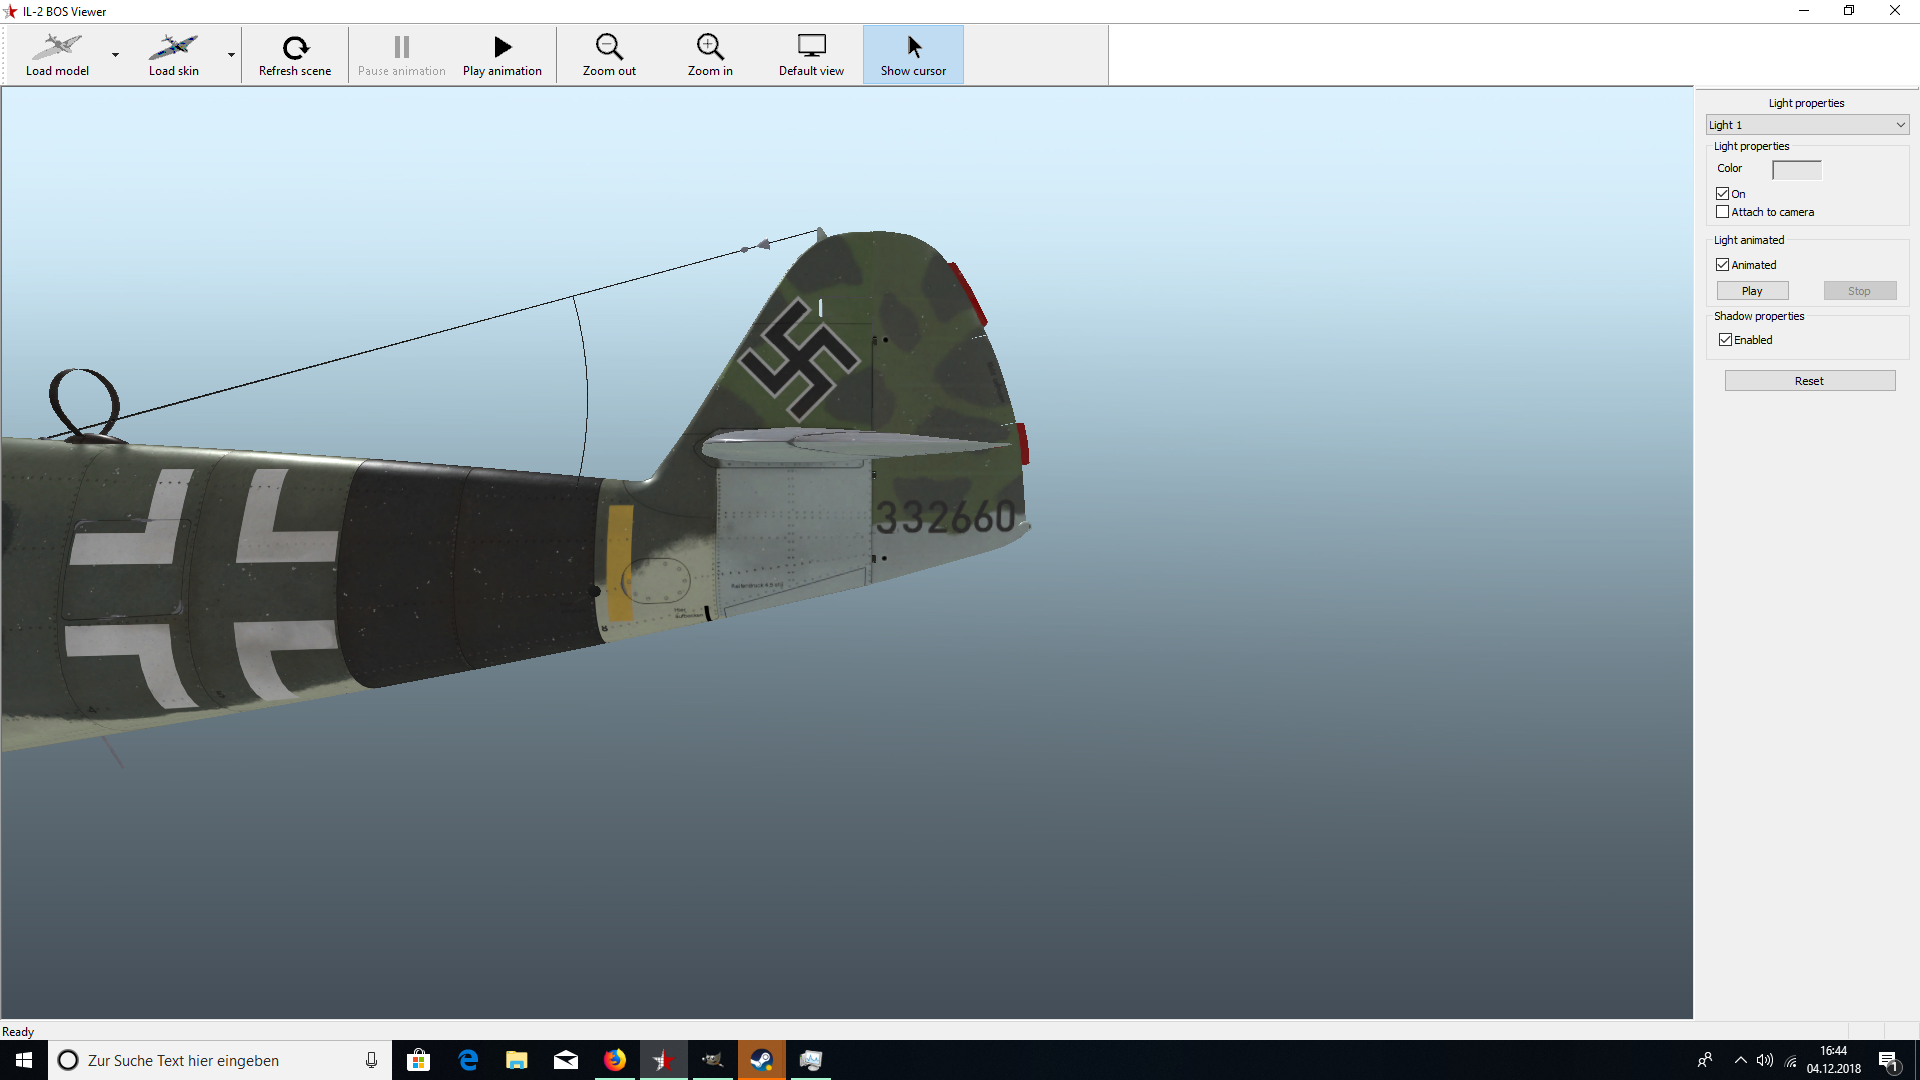Screen dimensions: 1920x1080
Task: Click the taskbar microphone icon
Action: pyautogui.click(x=371, y=1060)
